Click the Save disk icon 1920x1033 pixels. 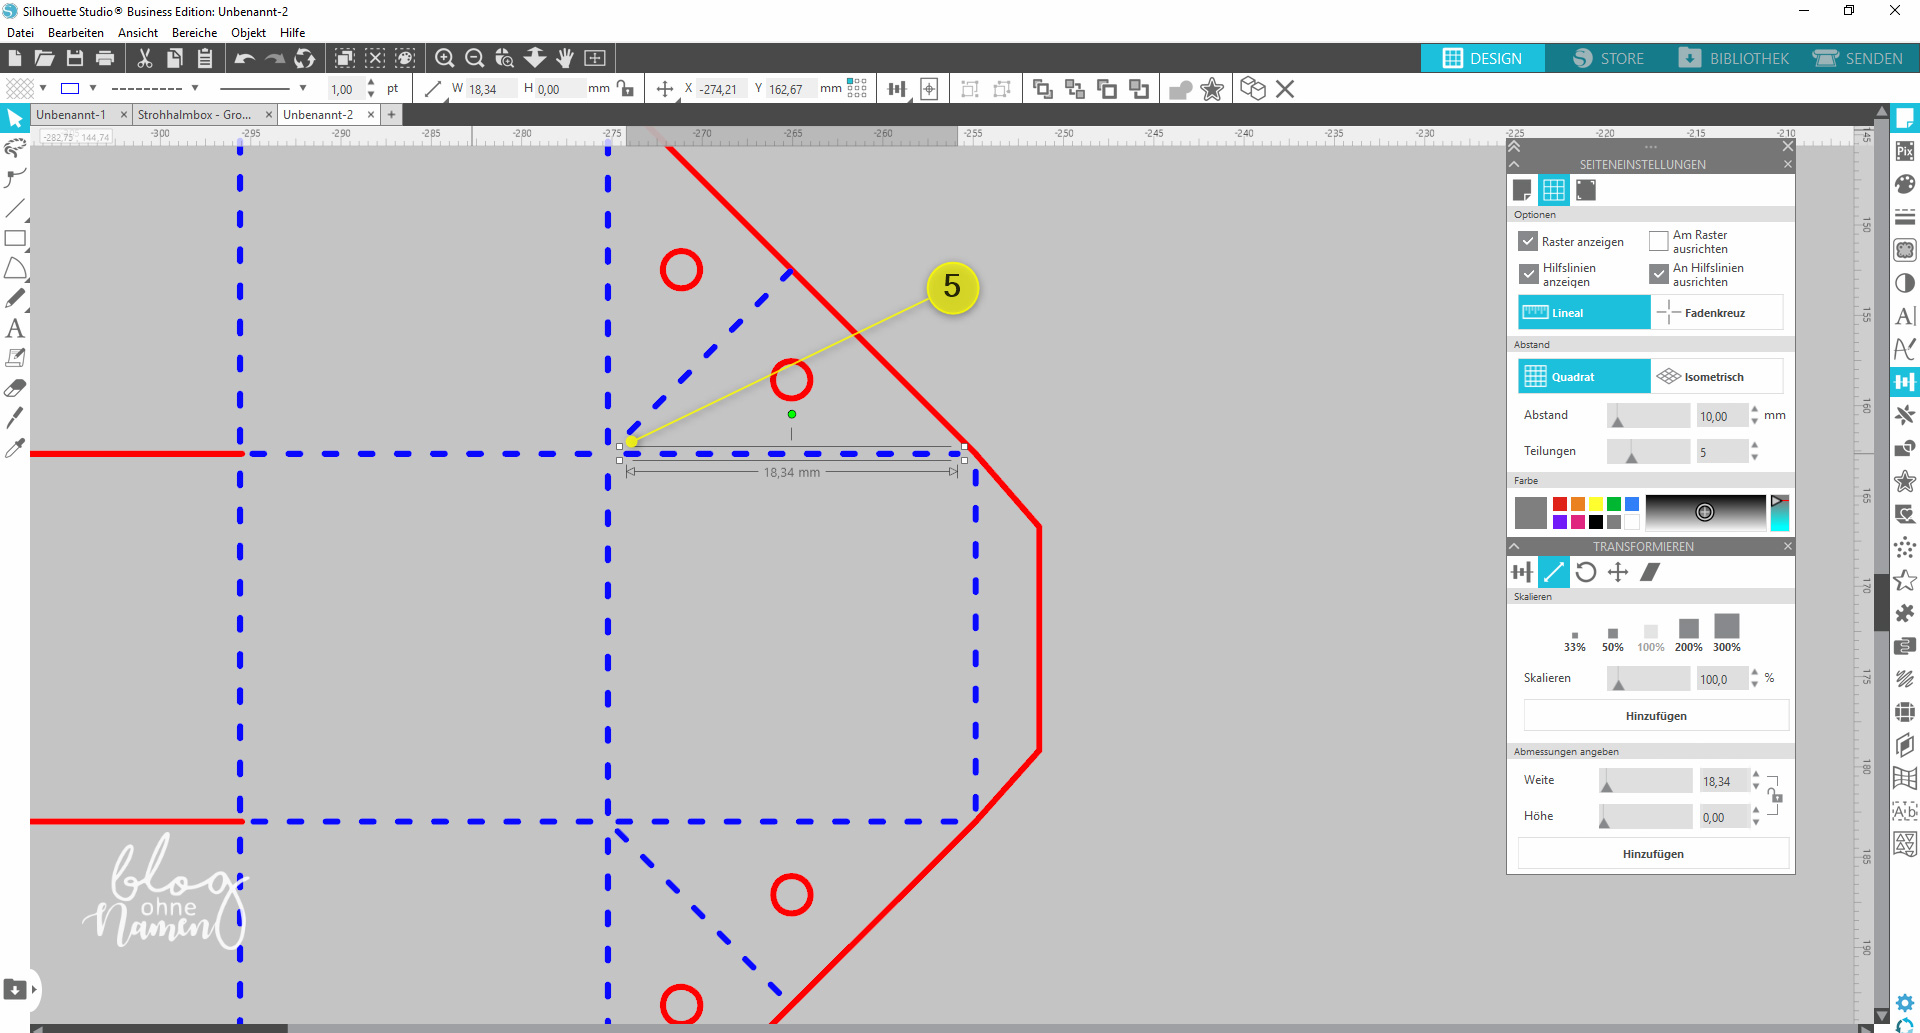pos(75,59)
